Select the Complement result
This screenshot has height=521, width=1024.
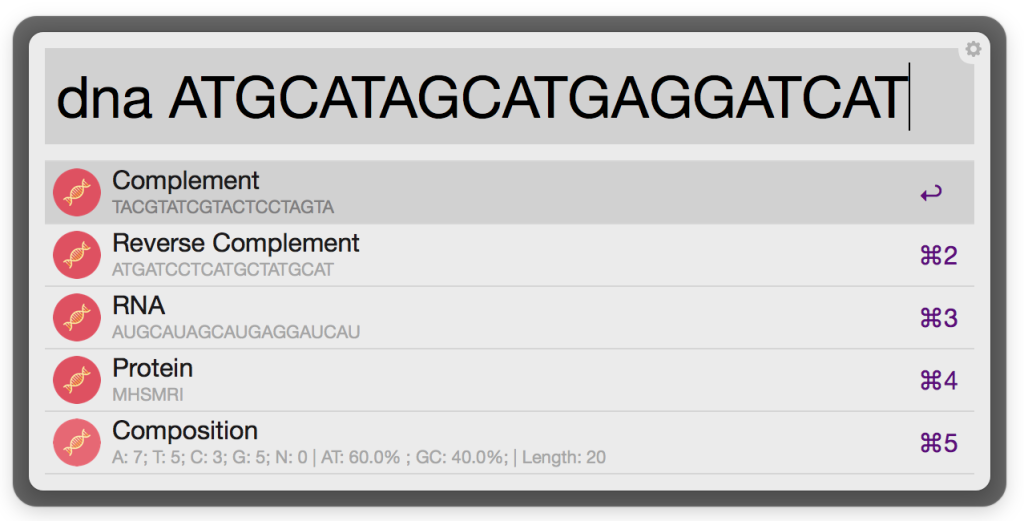186,181
